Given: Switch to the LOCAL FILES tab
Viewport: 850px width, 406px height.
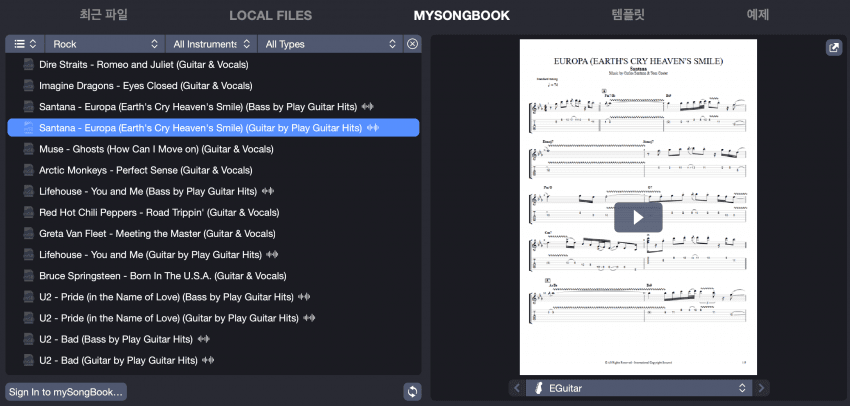Looking at the screenshot, I should click(271, 16).
